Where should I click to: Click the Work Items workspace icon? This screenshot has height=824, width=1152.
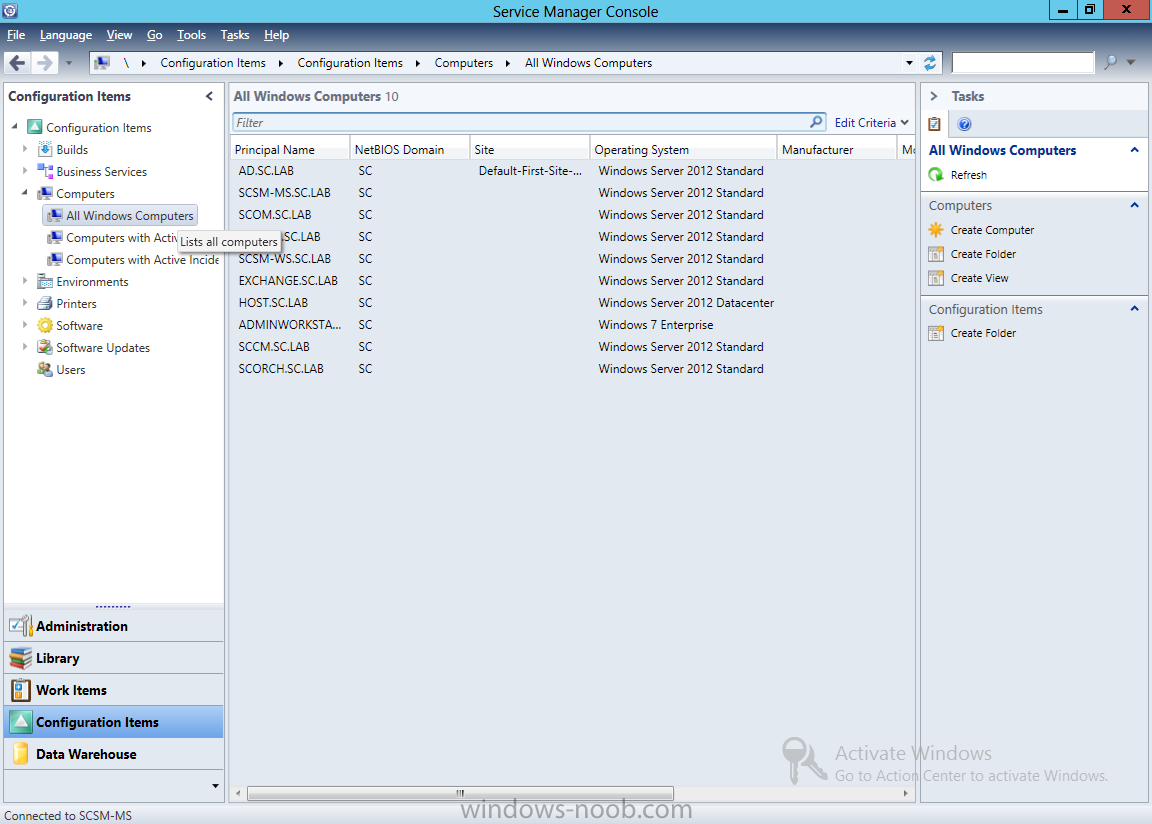pyautogui.click(x=21, y=690)
